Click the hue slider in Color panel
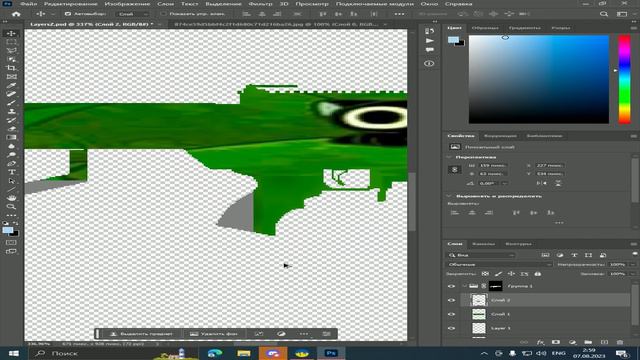640x360 pixels. click(x=624, y=79)
